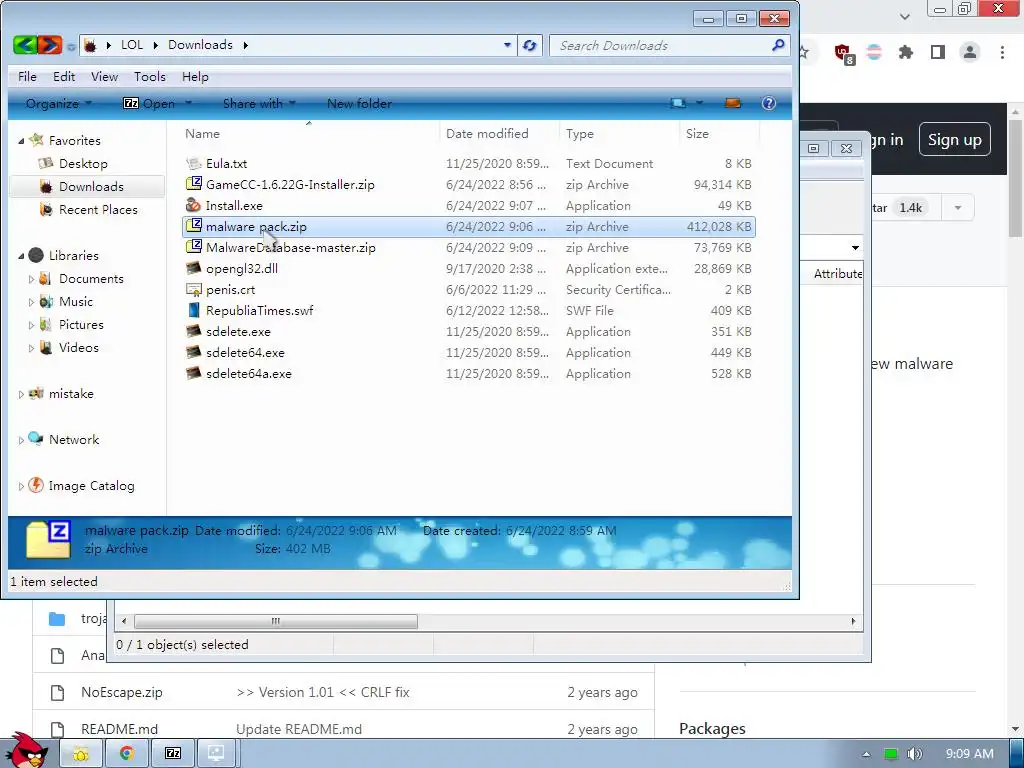Image resolution: width=1024 pixels, height=768 pixels.
Task: Click the change view icon in toolbar
Action: tap(678, 103)
